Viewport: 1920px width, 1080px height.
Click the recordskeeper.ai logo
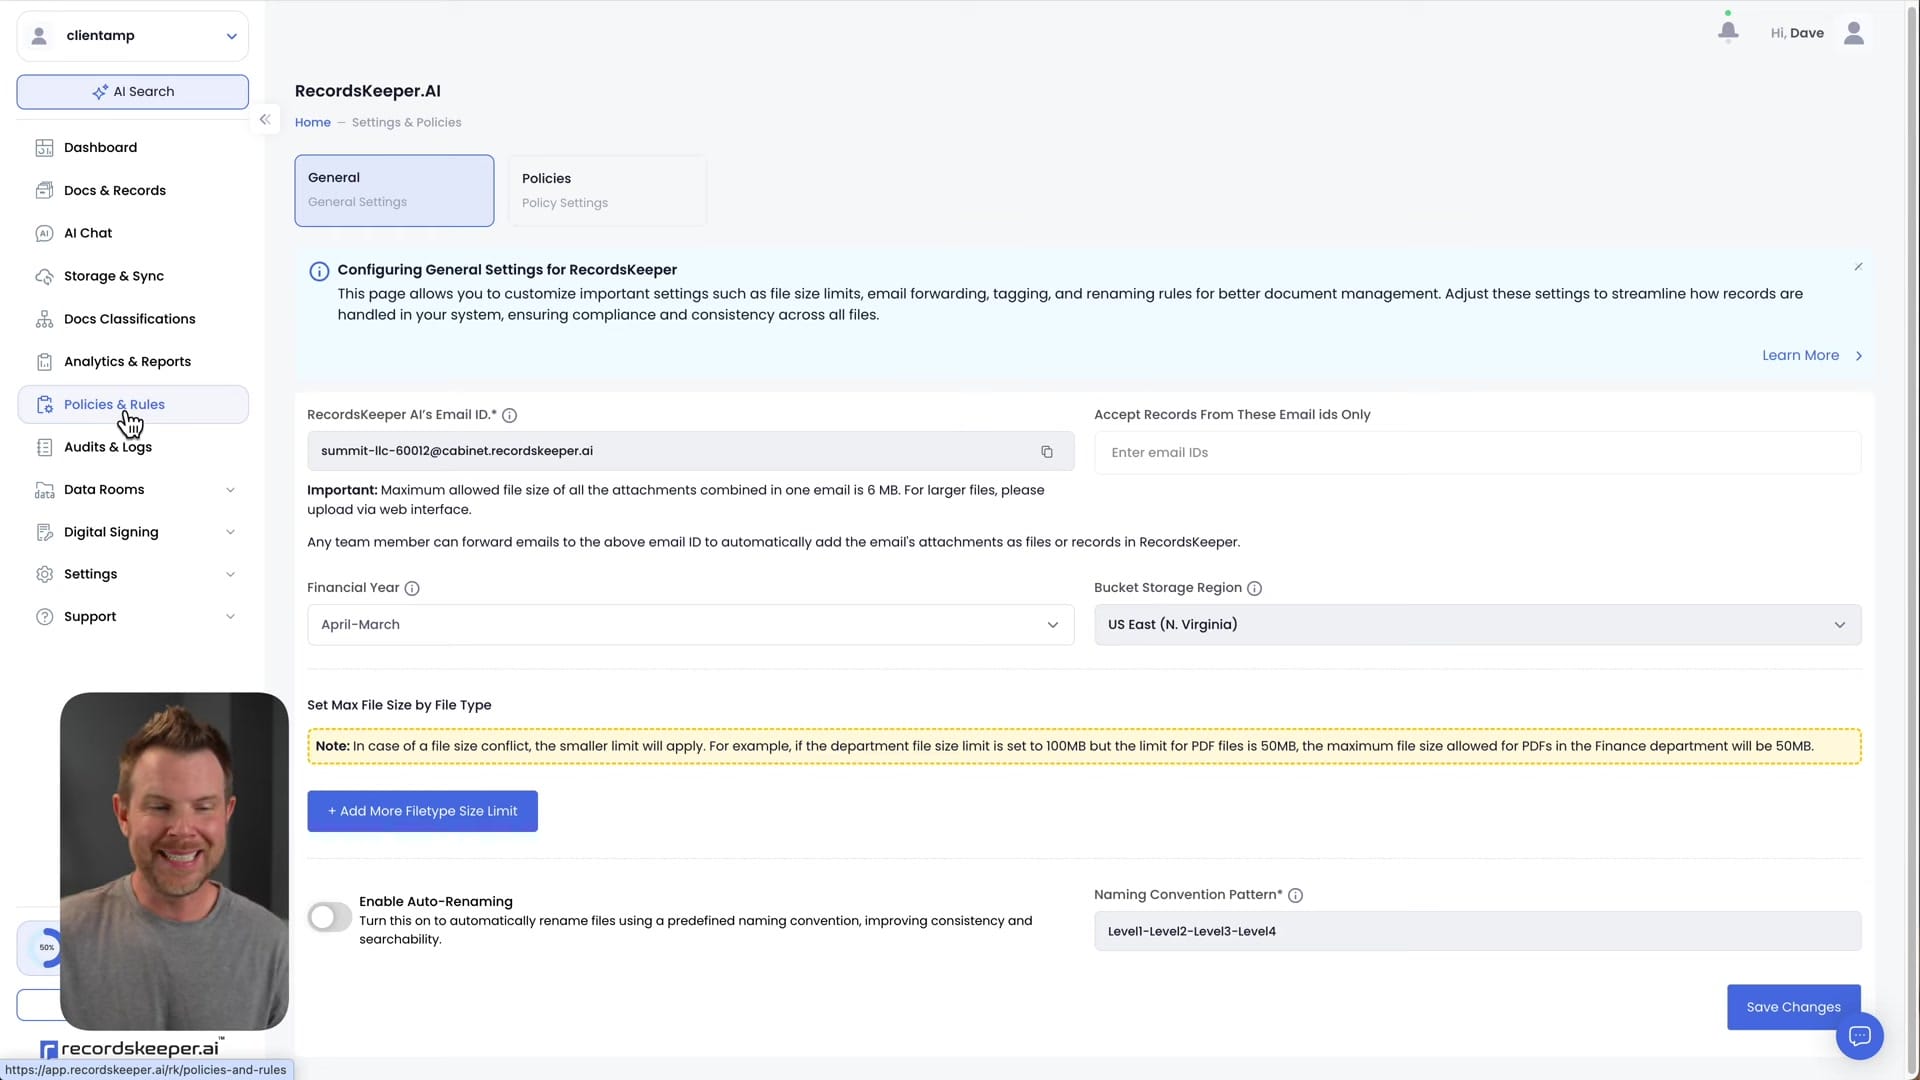point(130,1049)
